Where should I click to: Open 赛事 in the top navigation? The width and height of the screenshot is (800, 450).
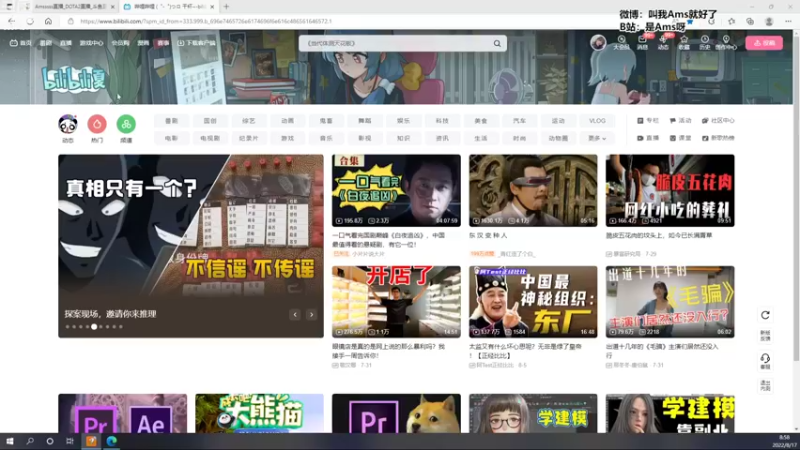click(x=163, y=43)
